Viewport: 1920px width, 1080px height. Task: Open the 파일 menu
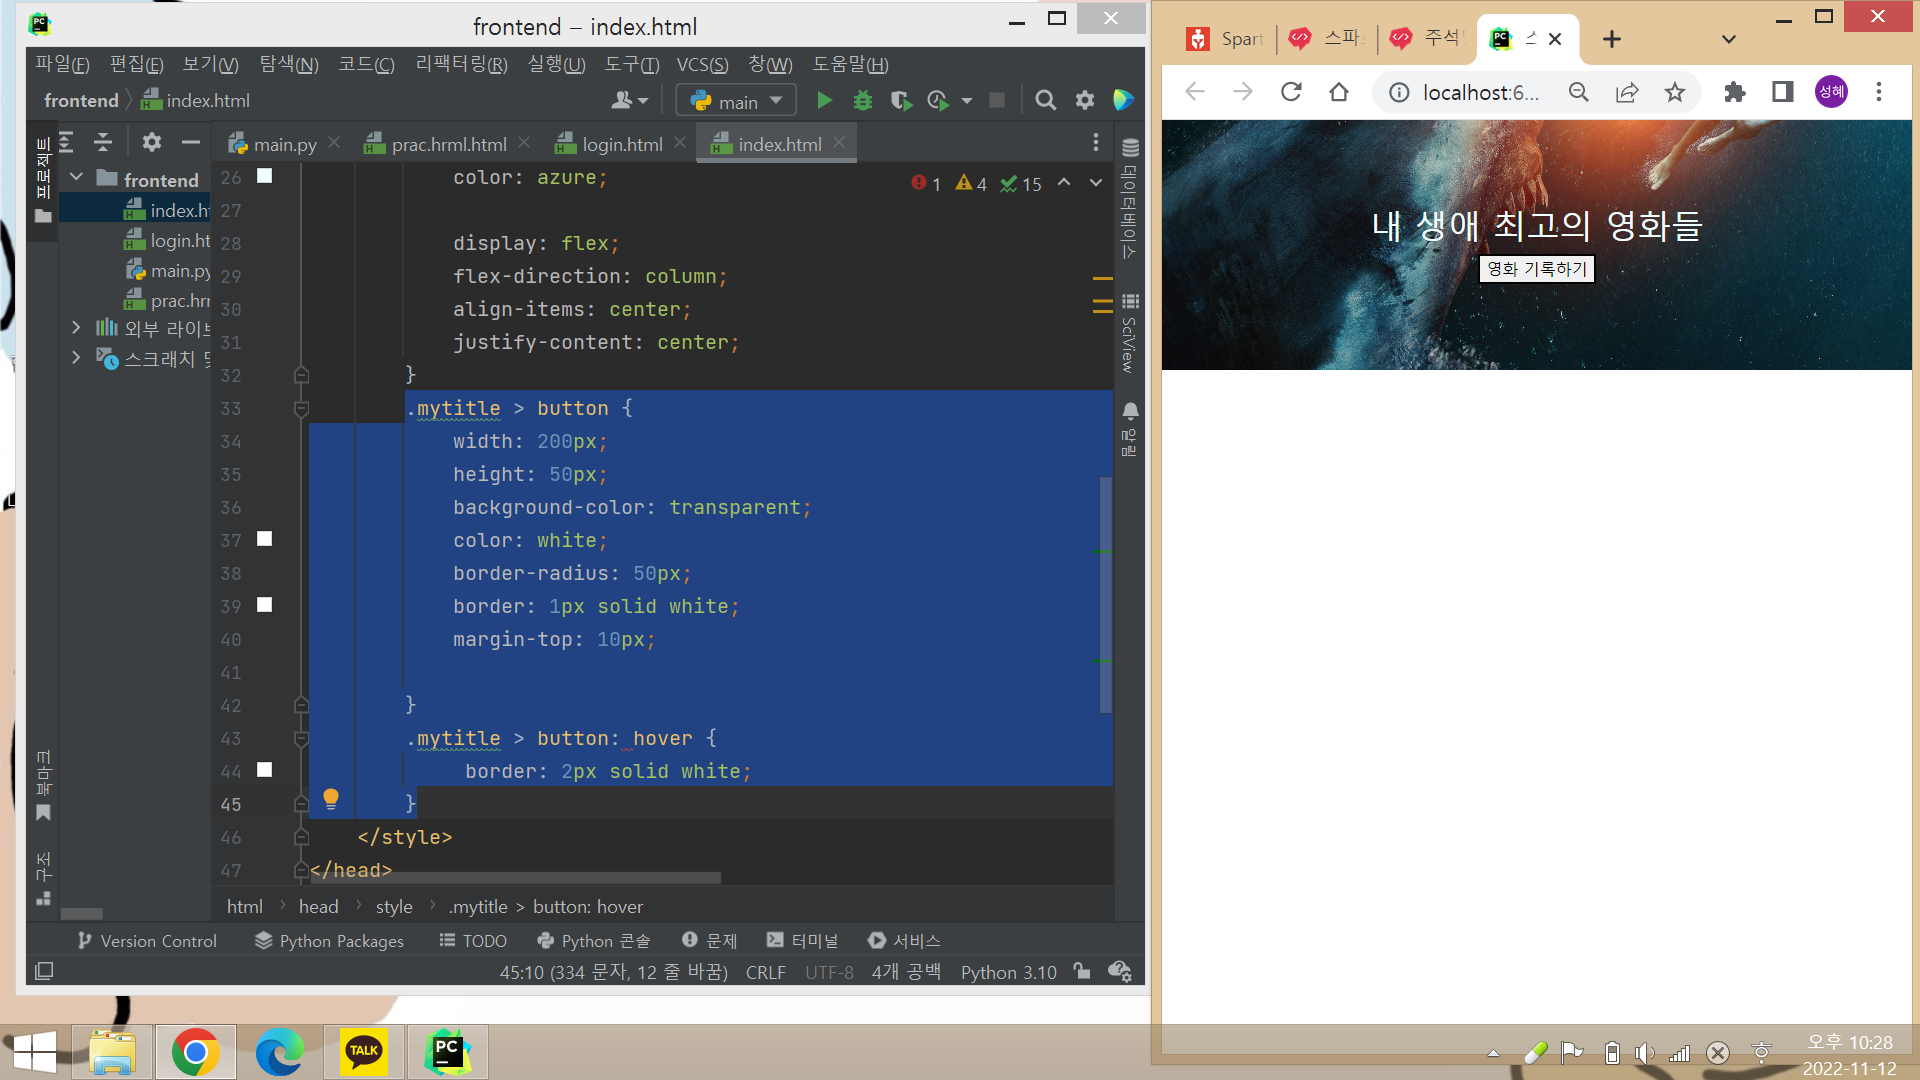(x=62, y=65)
